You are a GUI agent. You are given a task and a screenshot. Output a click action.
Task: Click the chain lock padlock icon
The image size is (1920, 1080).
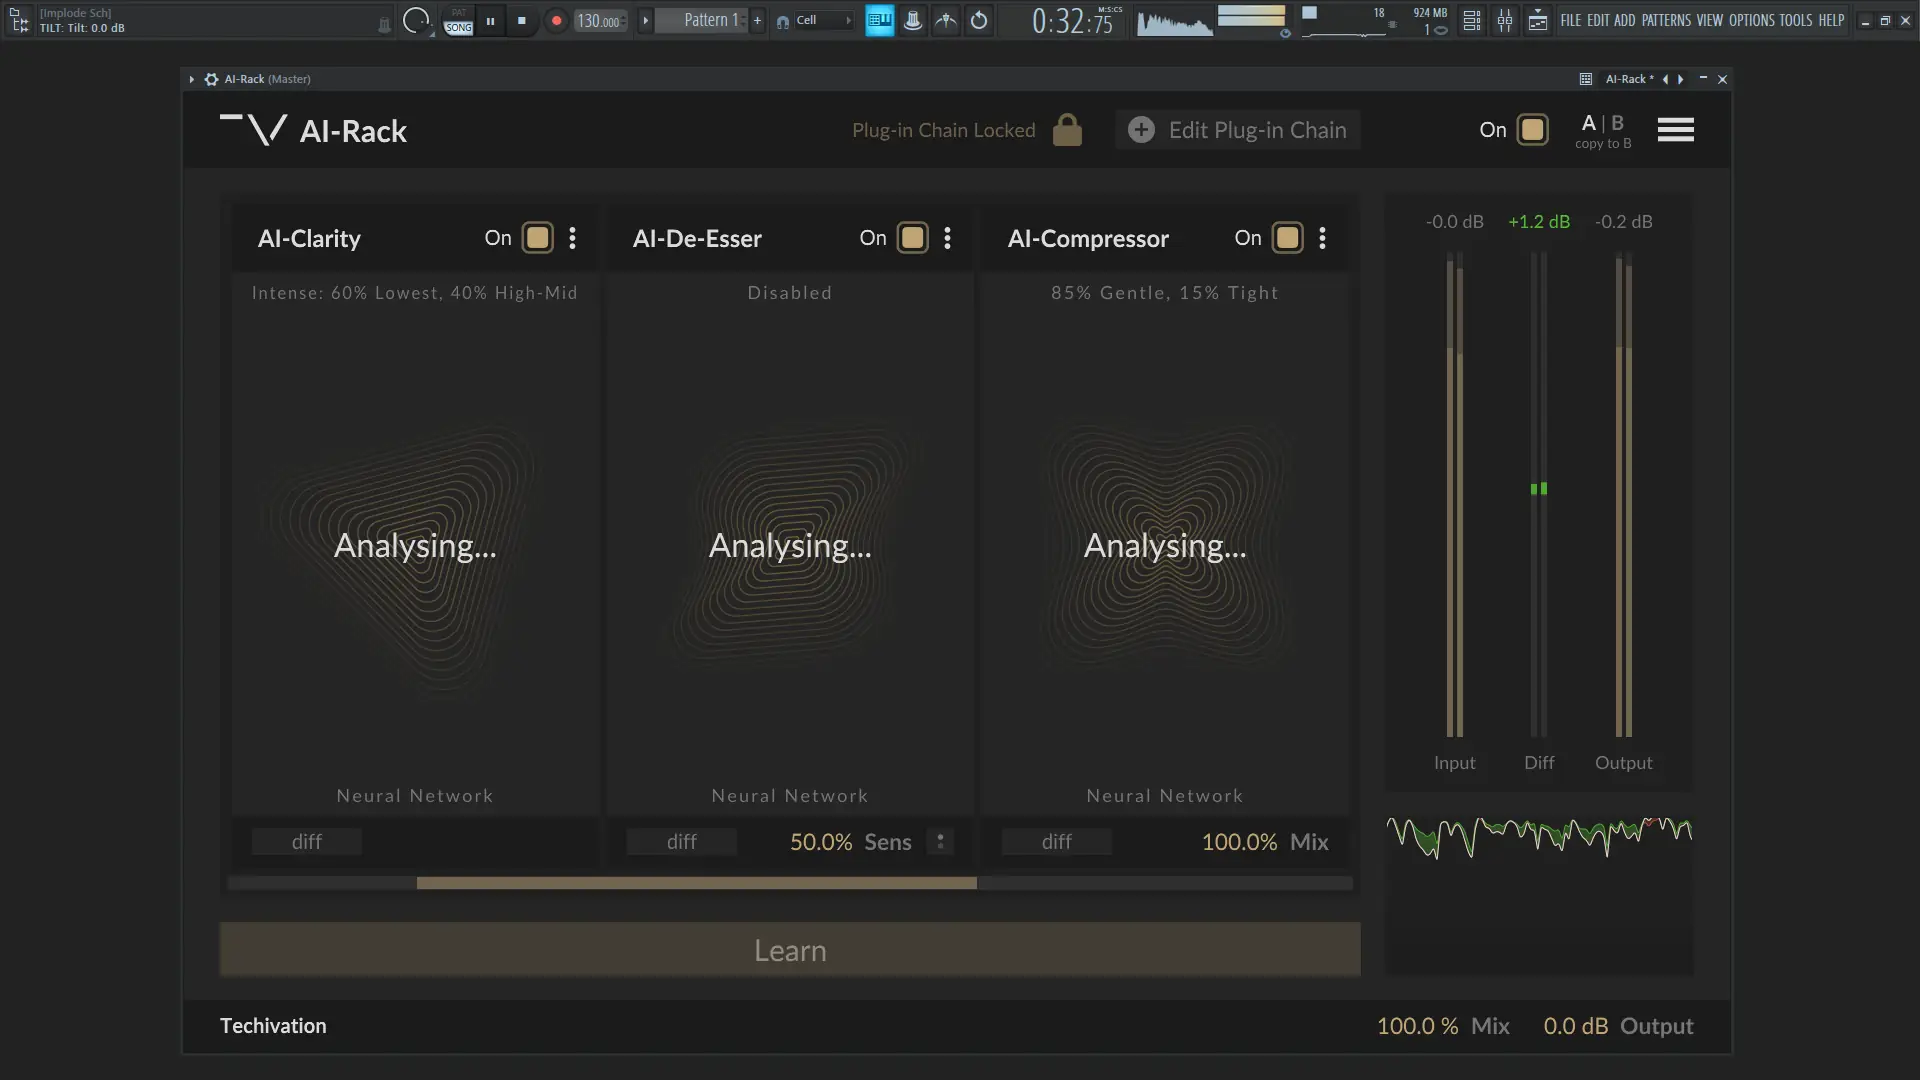click(x=1067, y=130)
